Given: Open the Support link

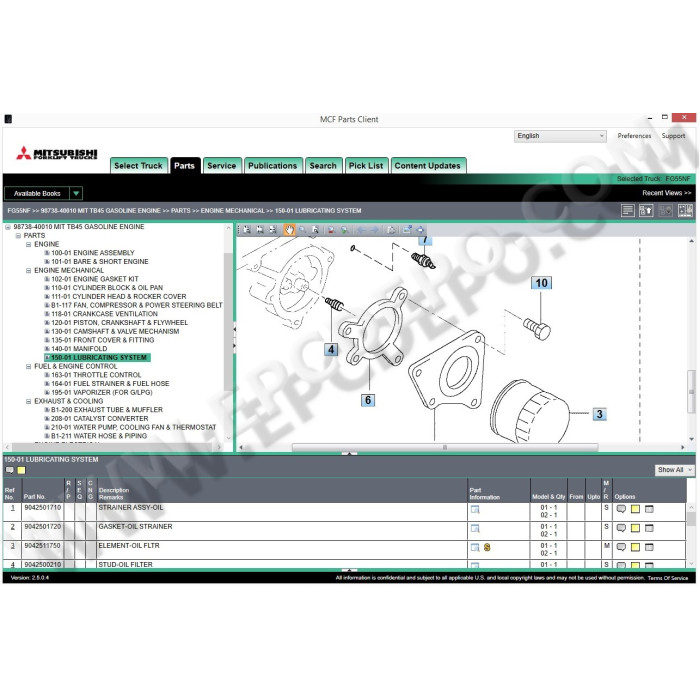Looking at the screenshot, I should click(x=673, y=136).
